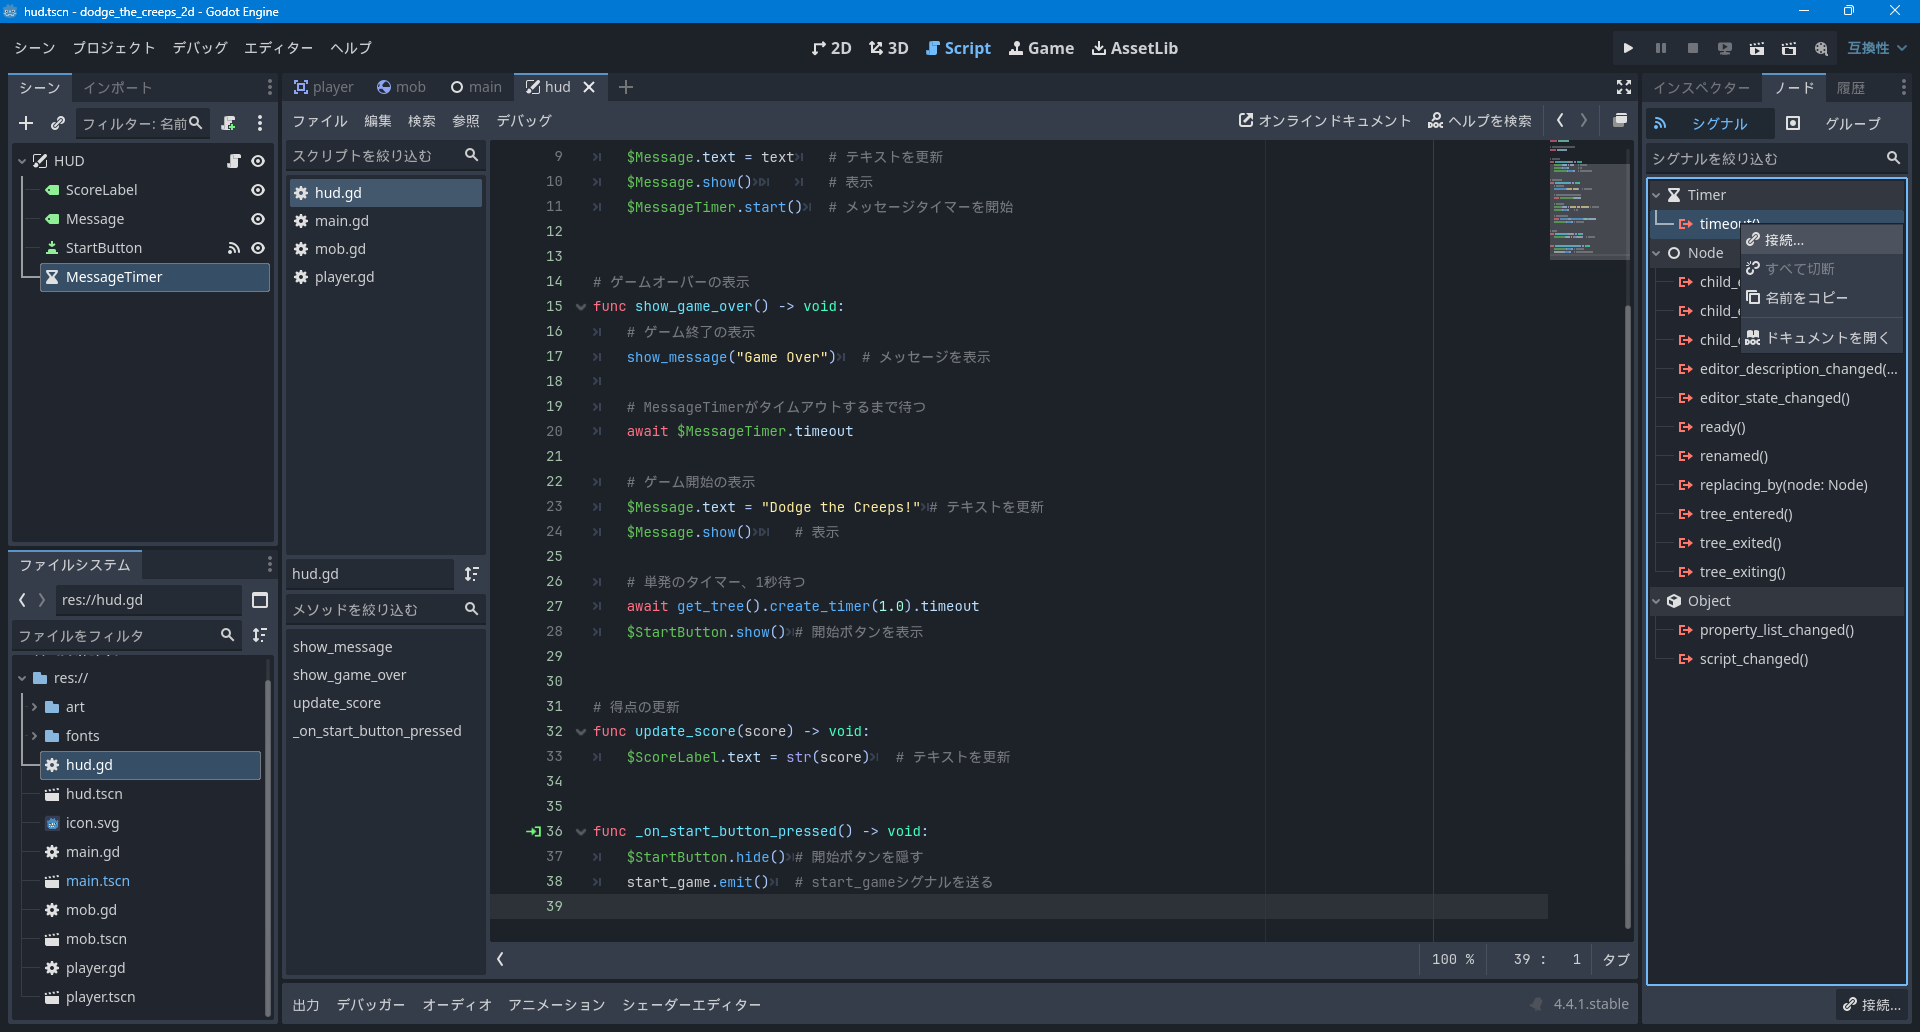Open オンラインドキュメント link
1920x1032 pixels.
[1325, 121]
